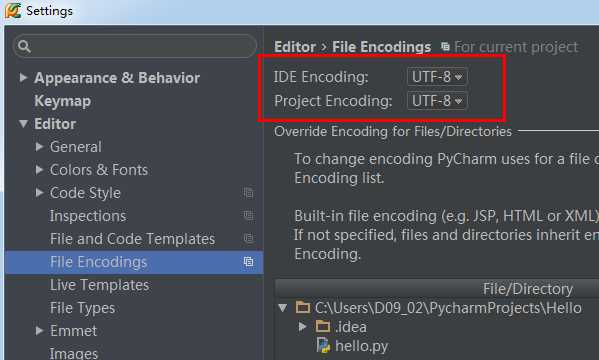Click project icon on File Encodings row
The image size is (599, 360).
tap(248, 262)
